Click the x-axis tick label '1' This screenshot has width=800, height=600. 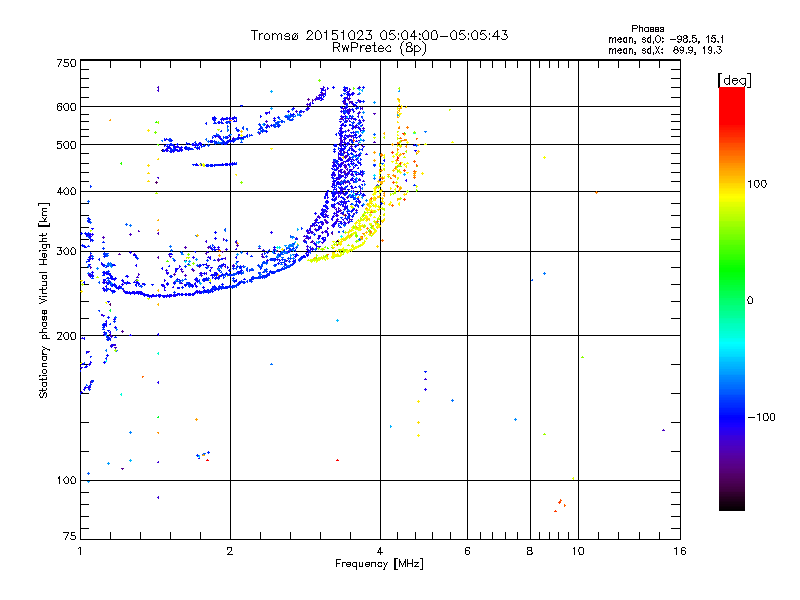point(80,551)
